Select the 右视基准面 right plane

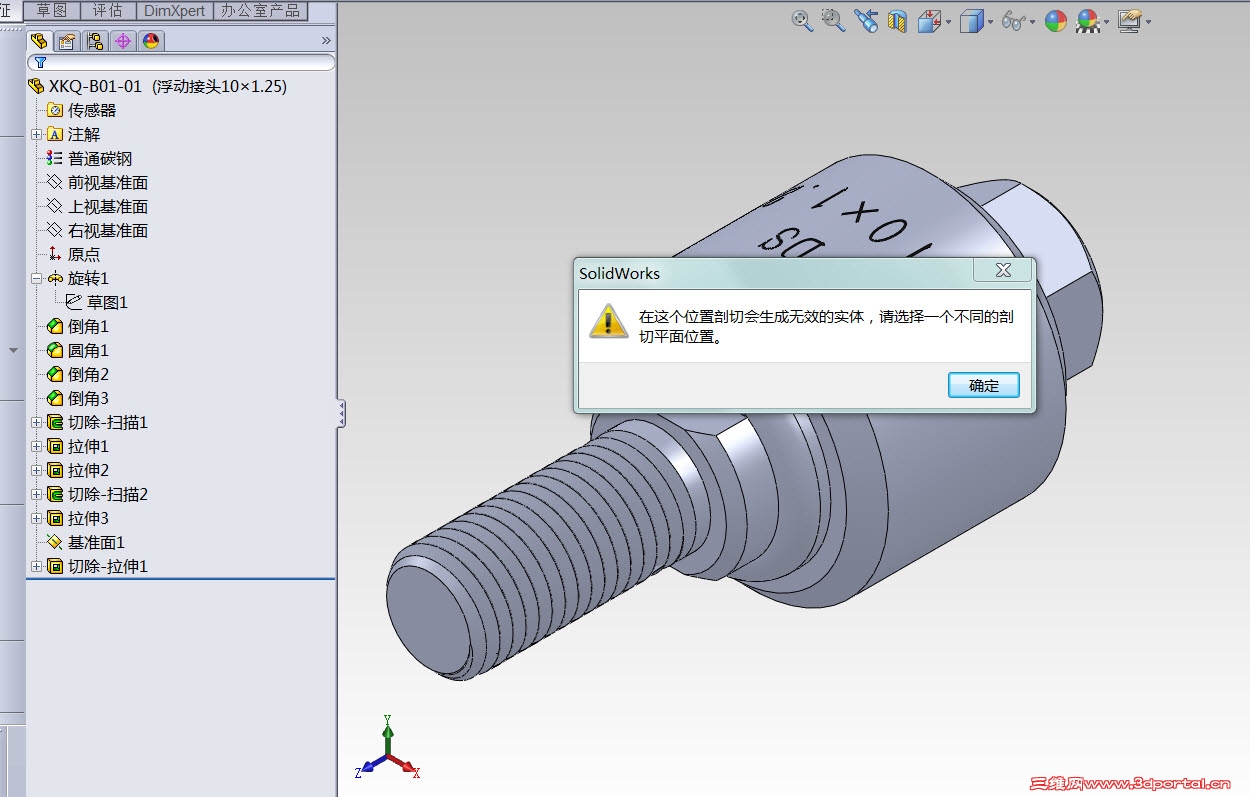click(x=97, y=230)
